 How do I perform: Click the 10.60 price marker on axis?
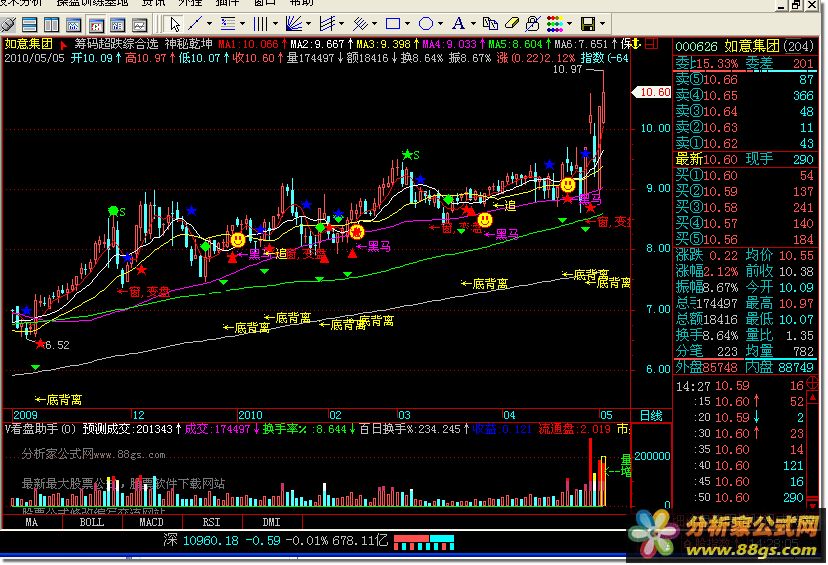655,92
